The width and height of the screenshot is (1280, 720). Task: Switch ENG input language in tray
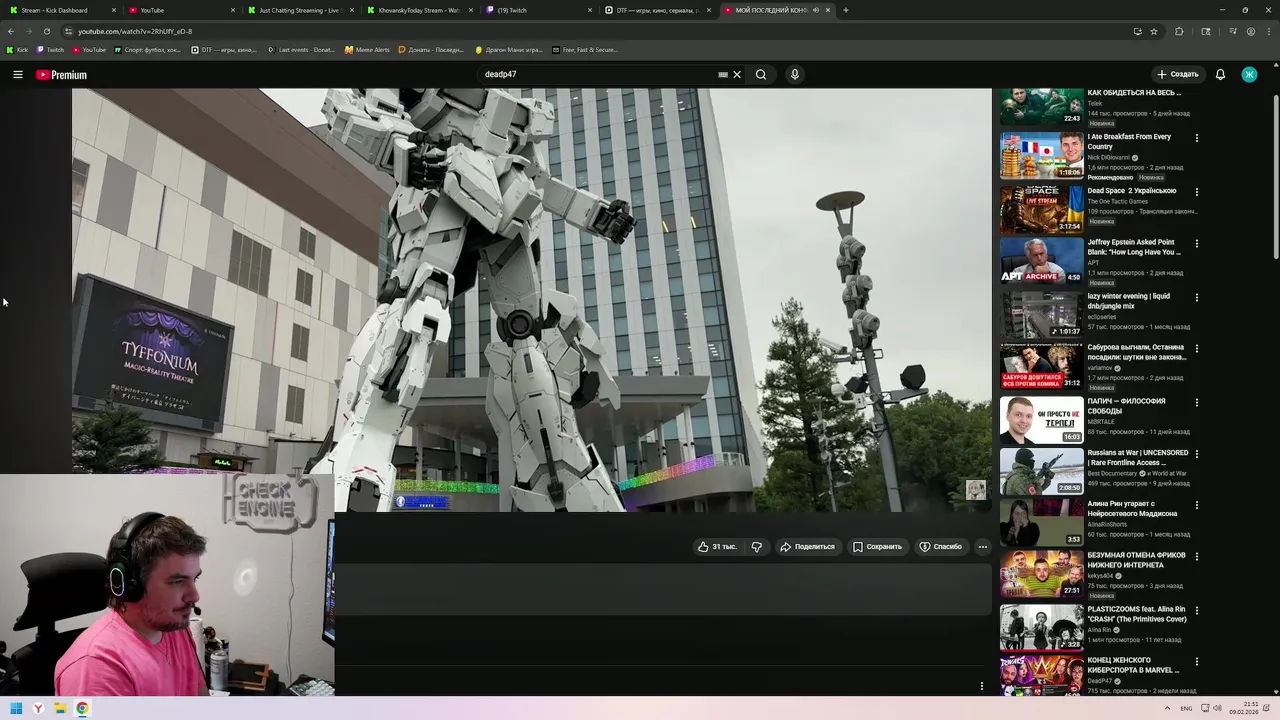click(1186, 708)
